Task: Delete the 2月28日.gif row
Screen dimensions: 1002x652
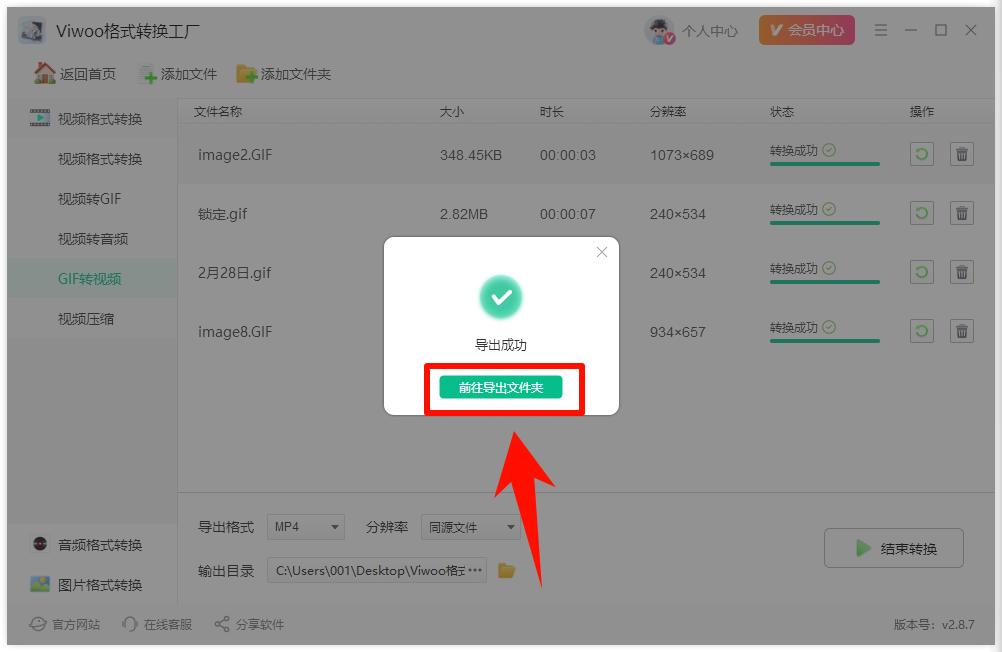Action: pos(962,272)
